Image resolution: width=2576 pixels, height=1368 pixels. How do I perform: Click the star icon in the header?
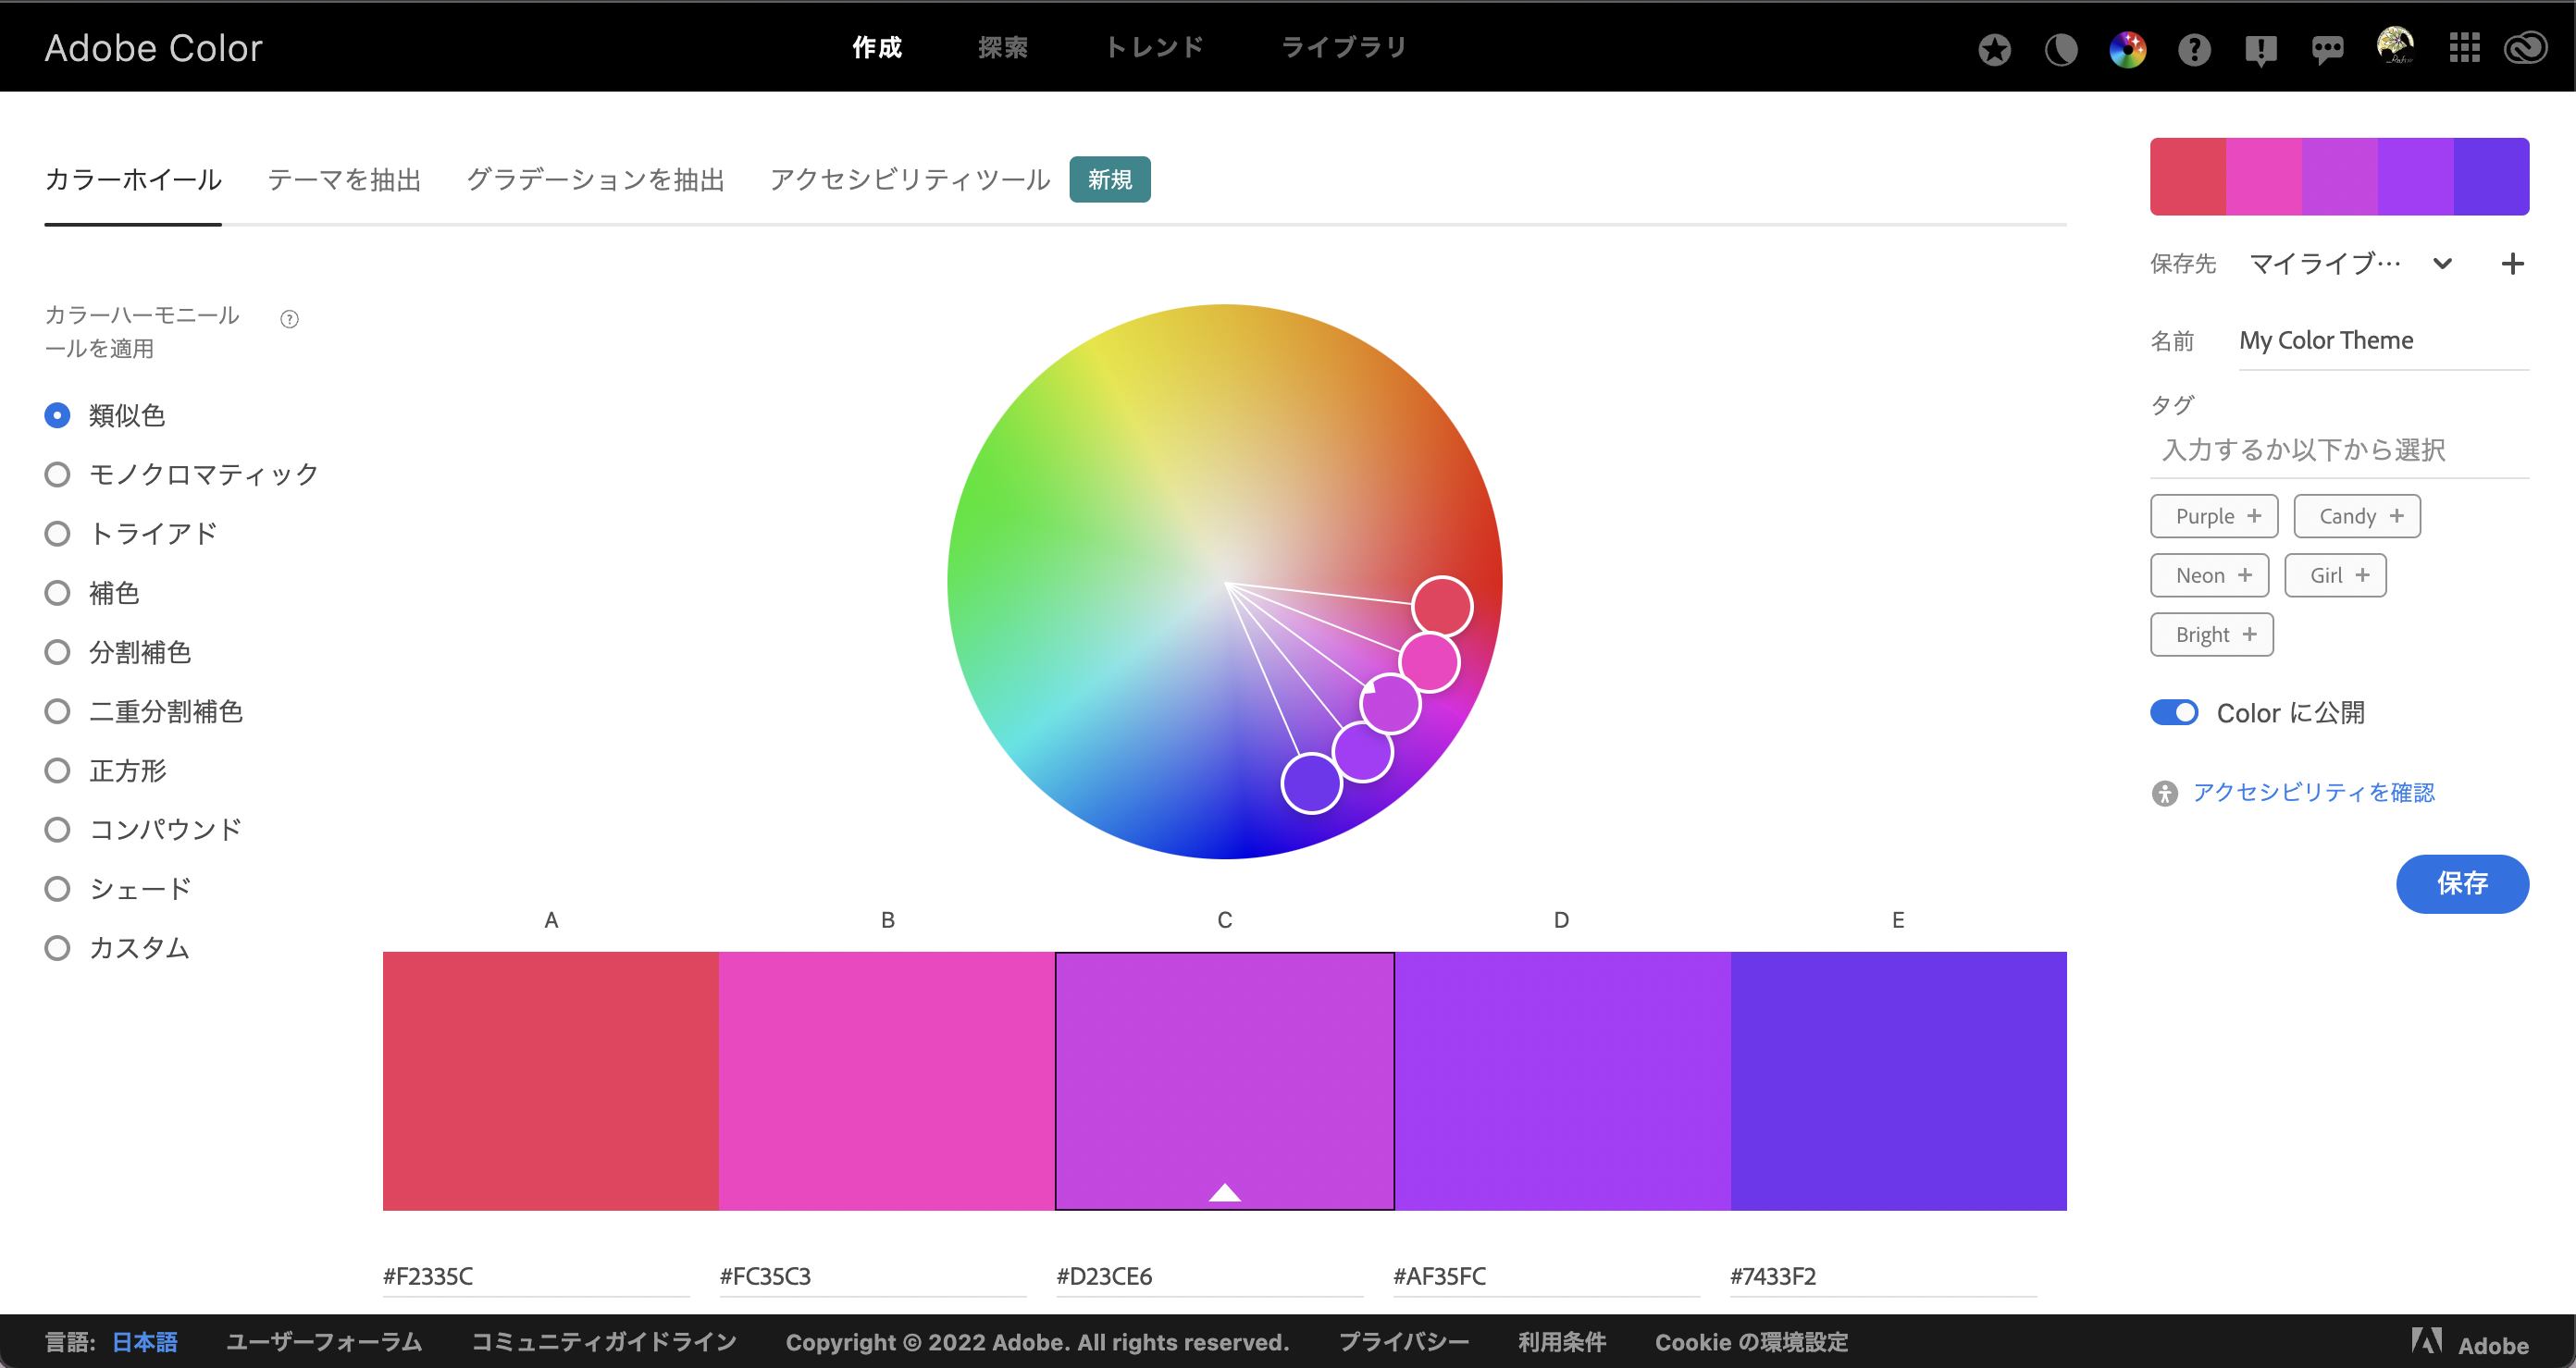coord(1994,49)
